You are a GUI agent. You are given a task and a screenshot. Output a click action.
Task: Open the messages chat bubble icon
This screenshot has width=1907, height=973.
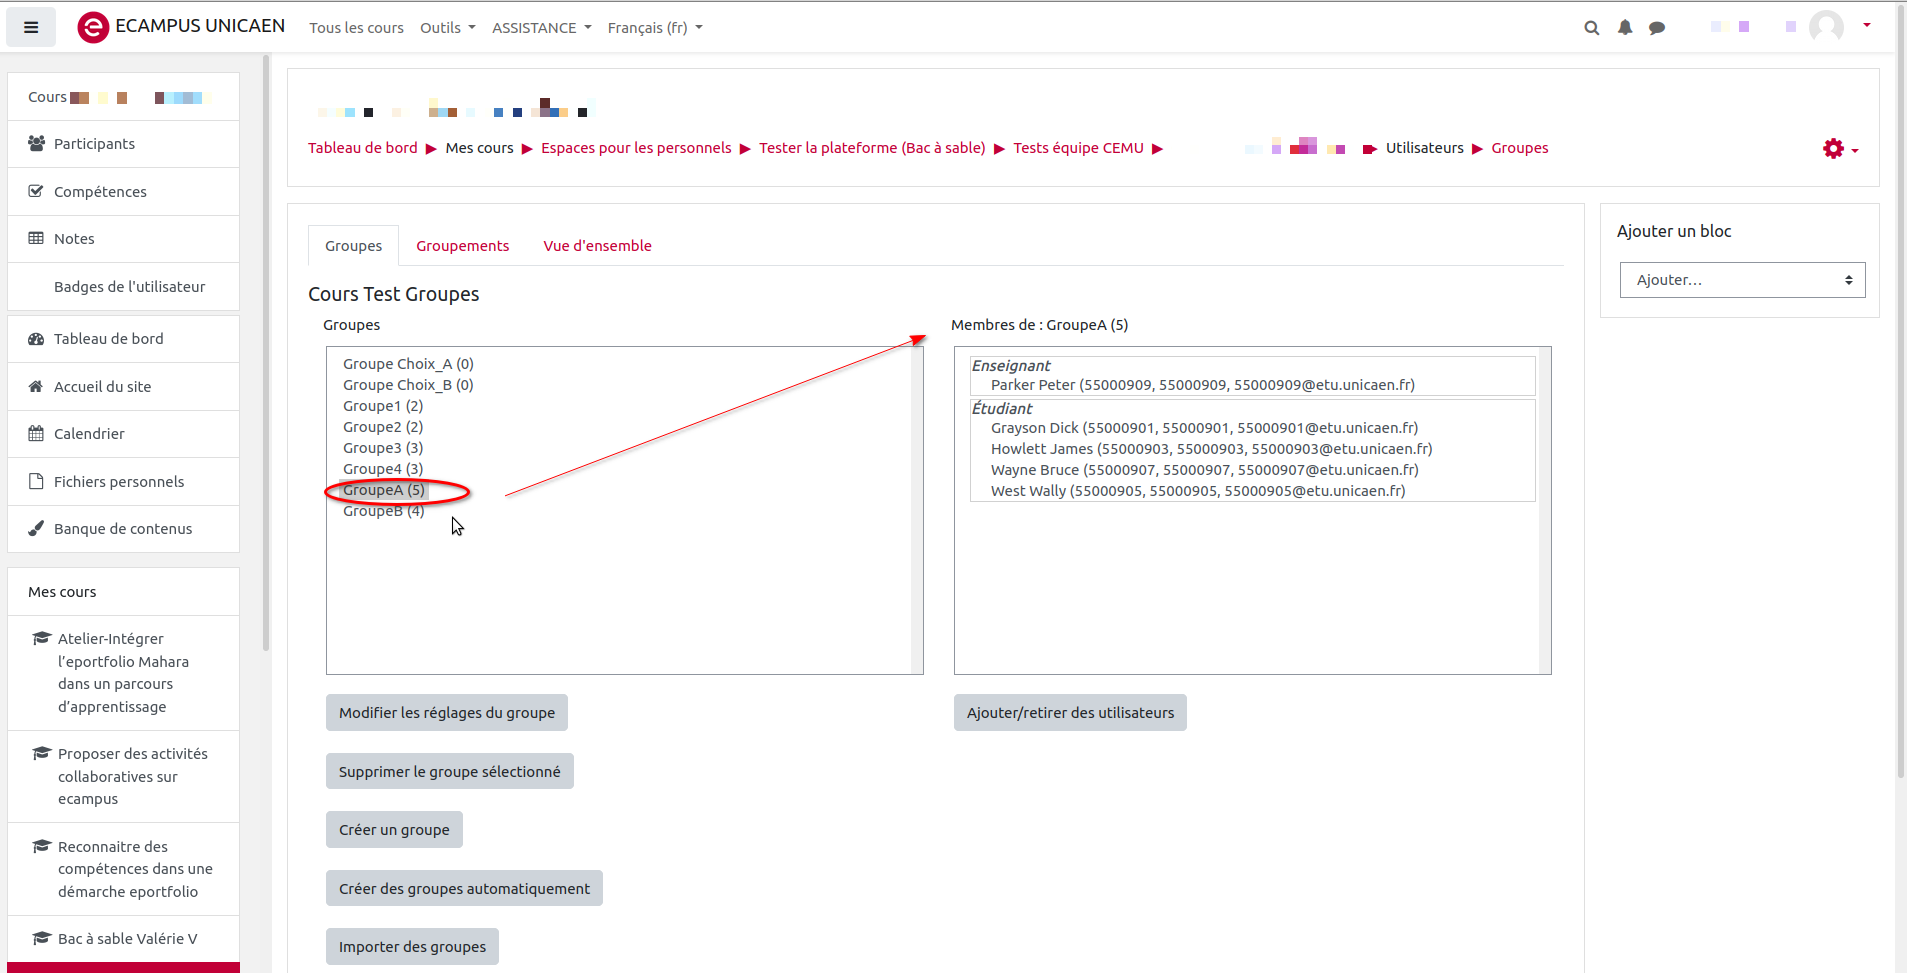click(1657, 28)
